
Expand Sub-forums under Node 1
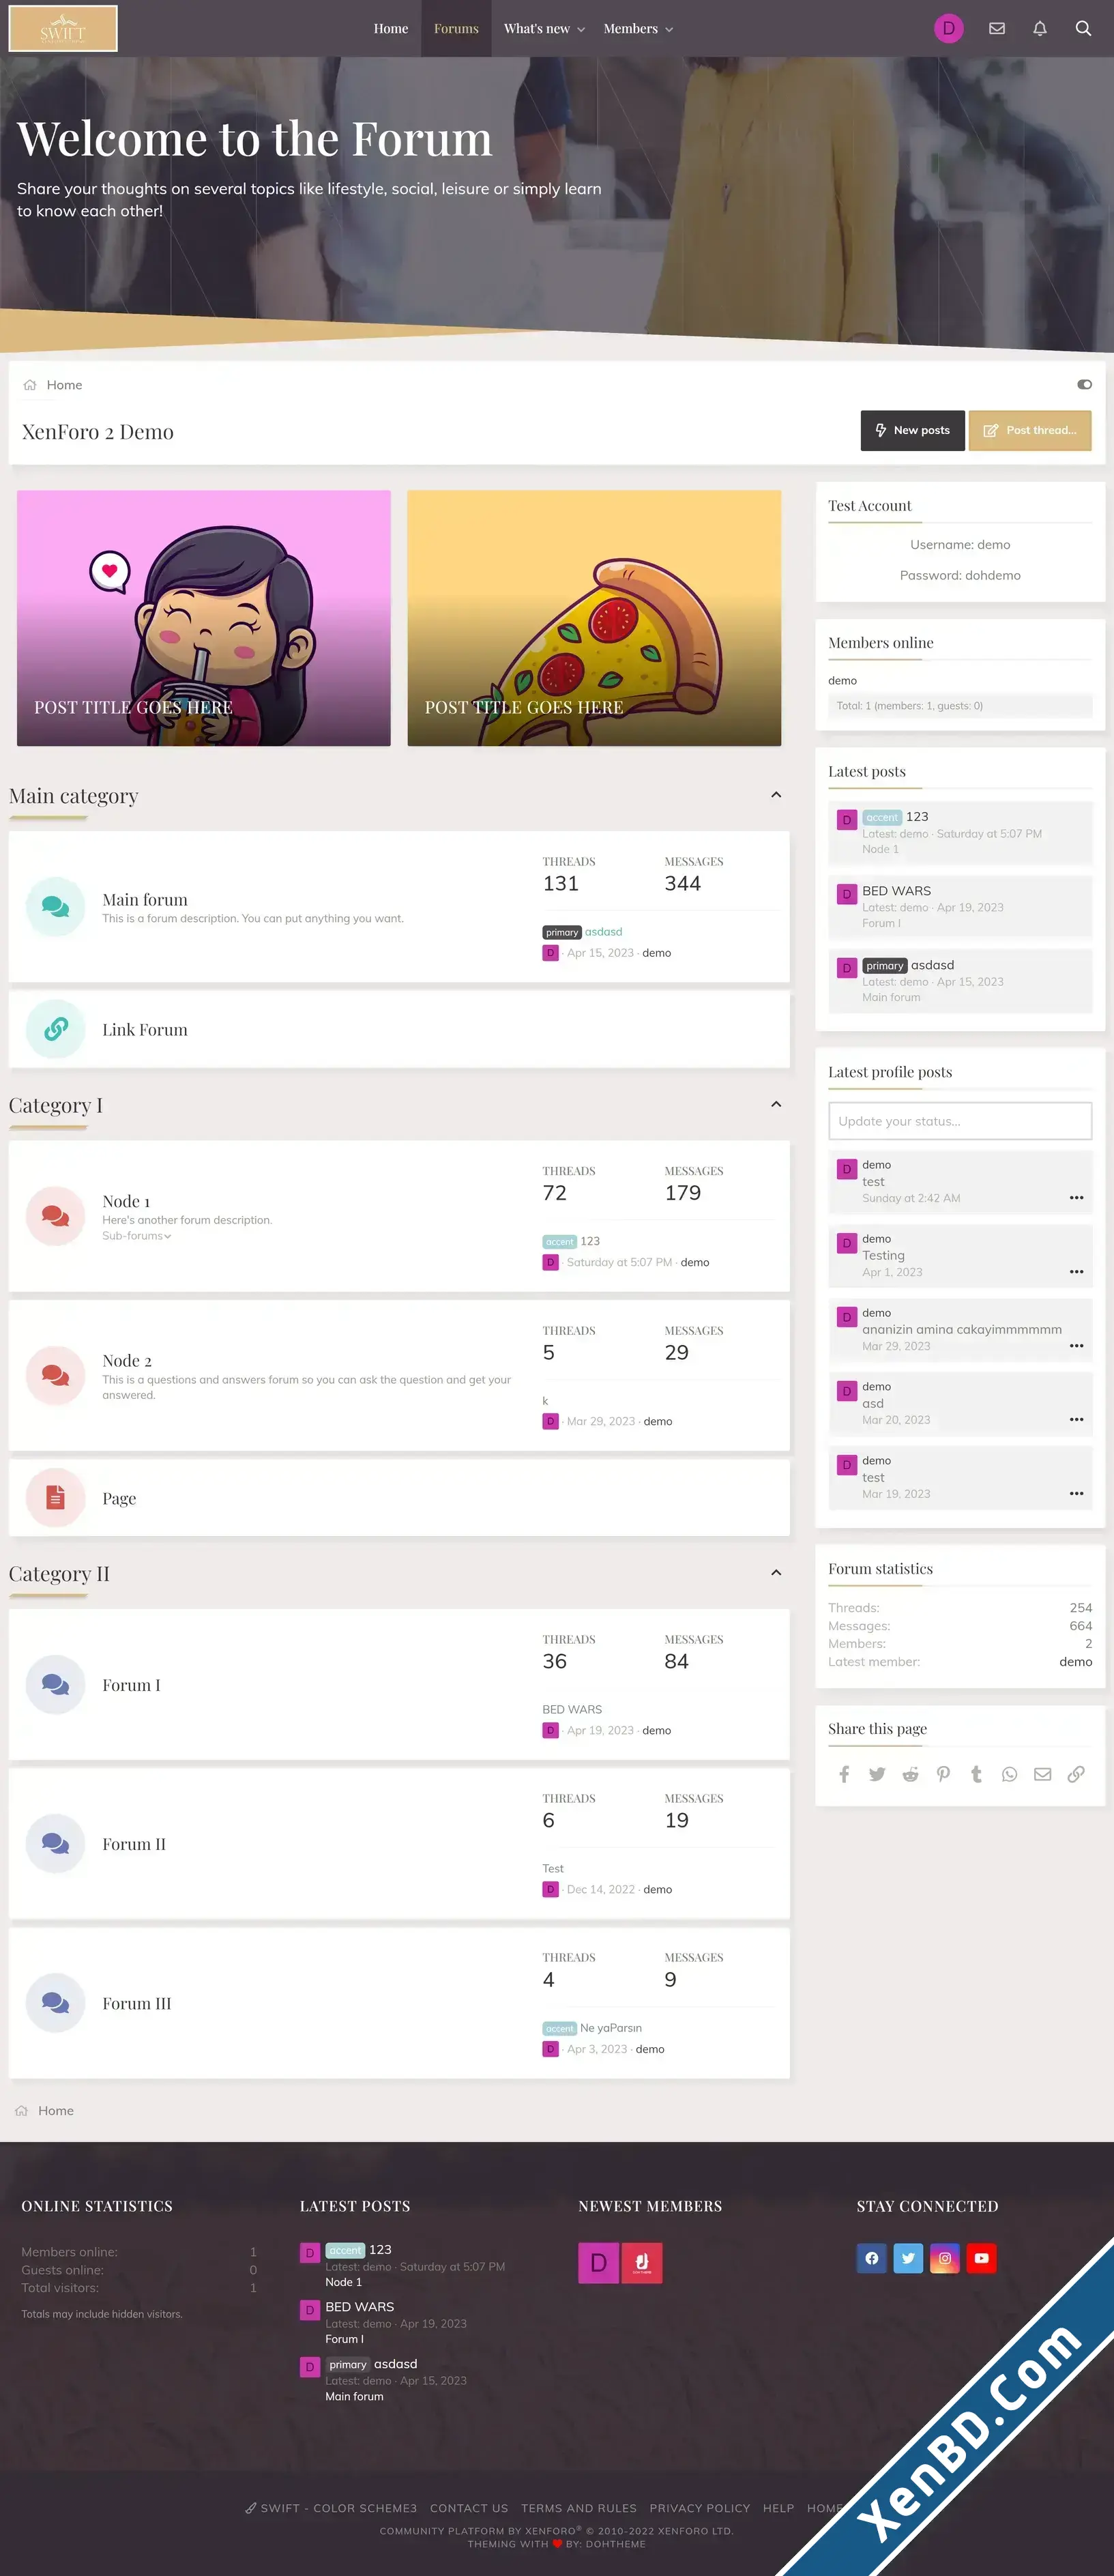136,1236
